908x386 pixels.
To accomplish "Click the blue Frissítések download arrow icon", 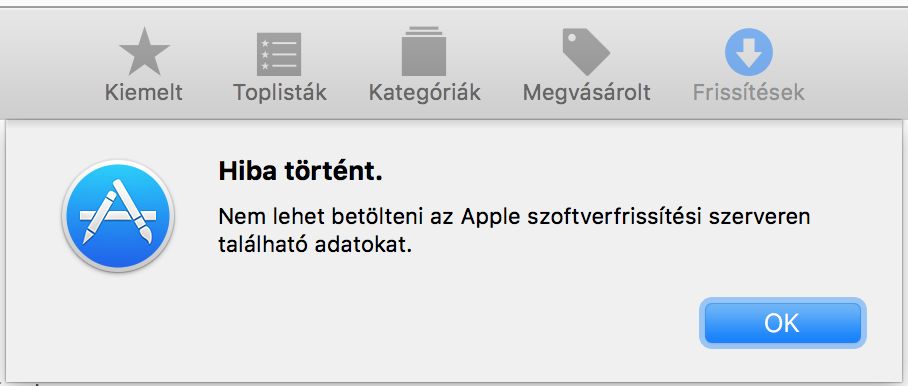I will [x=749, y=52].
